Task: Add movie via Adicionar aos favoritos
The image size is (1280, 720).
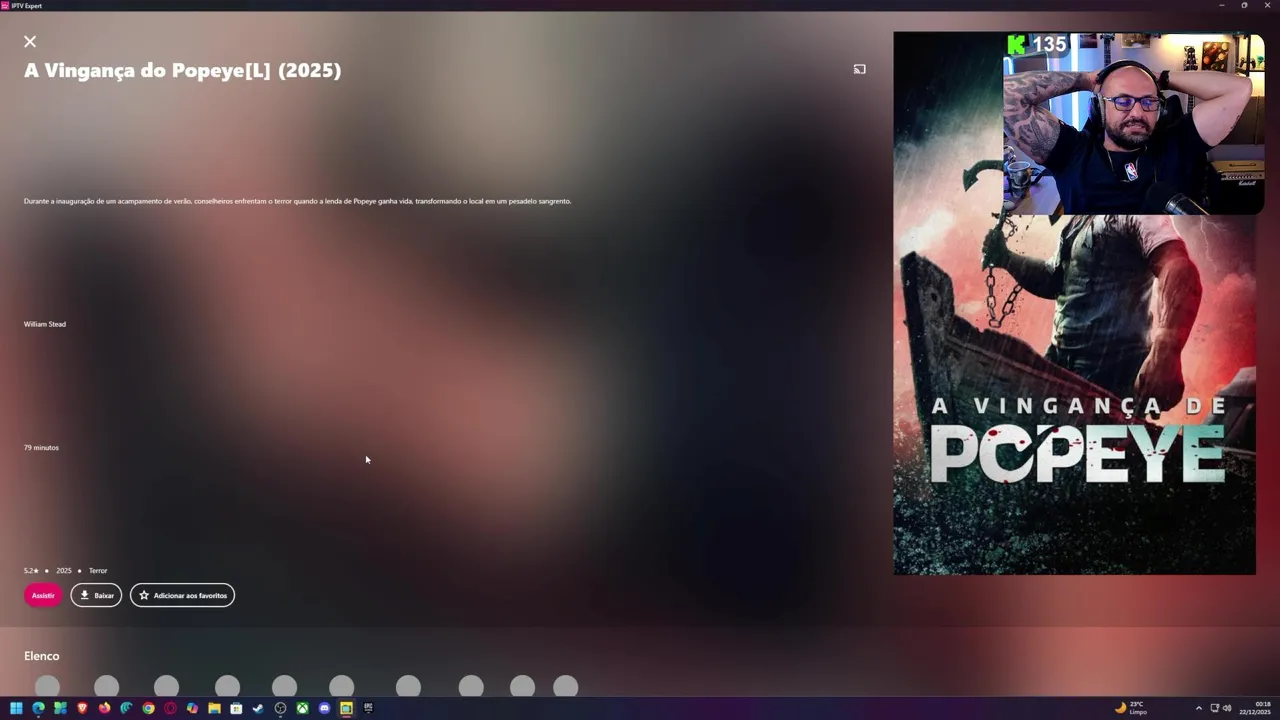Action: (x=182, y=595)
